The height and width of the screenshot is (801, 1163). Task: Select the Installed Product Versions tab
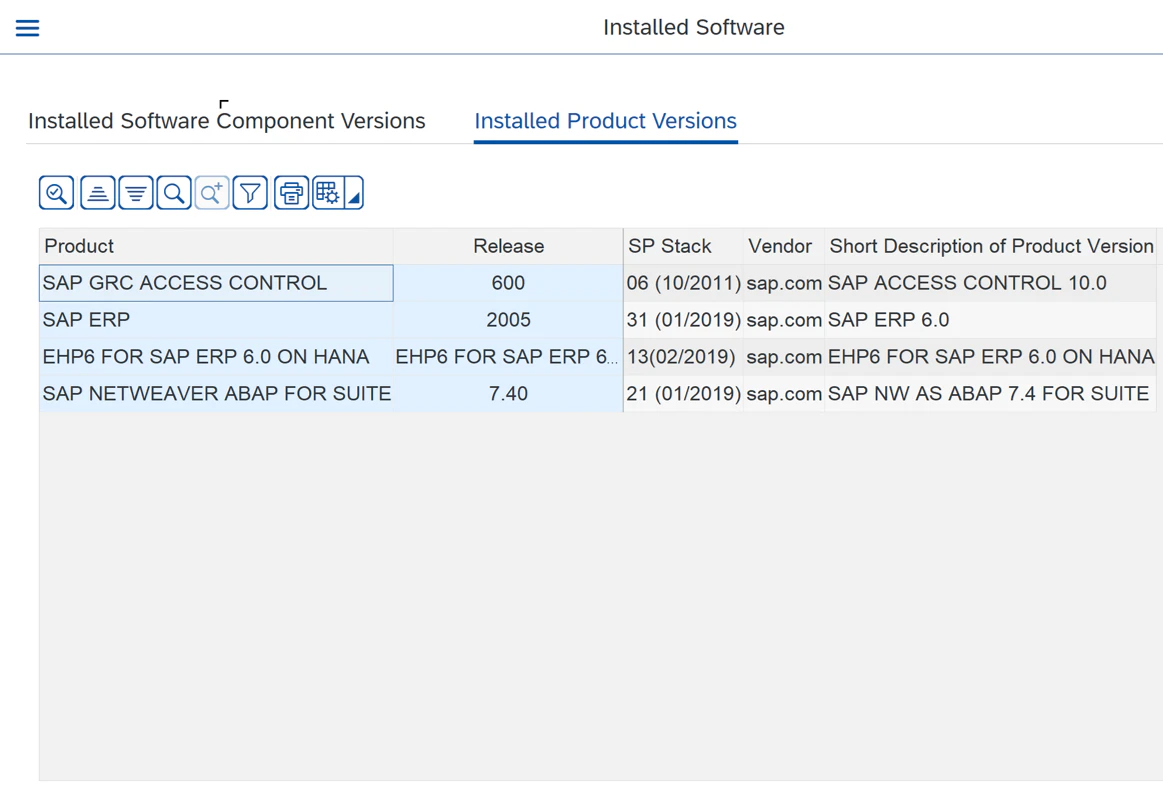tap(605, 120)
